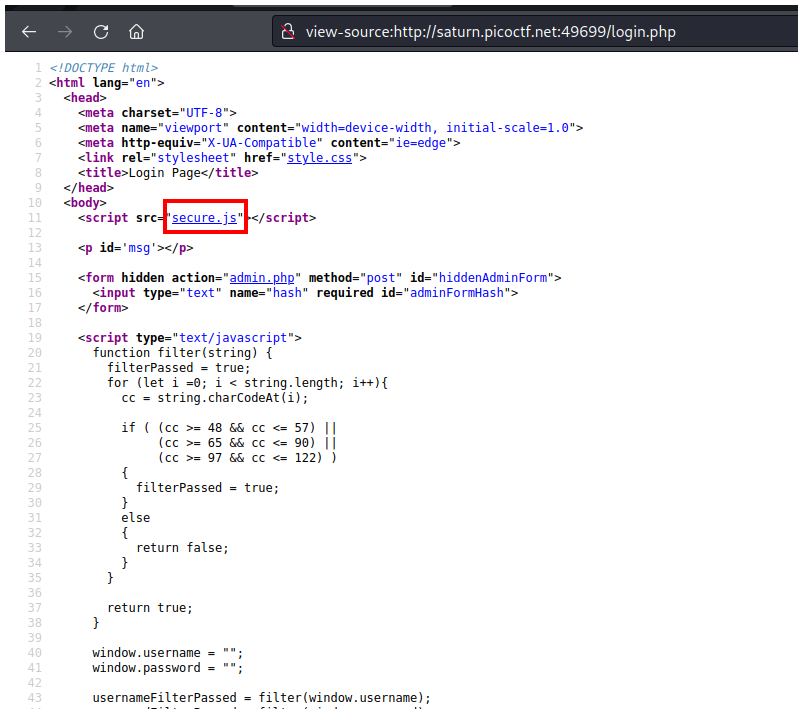
Task: Reload the view-source page
Action: [101, 31]
